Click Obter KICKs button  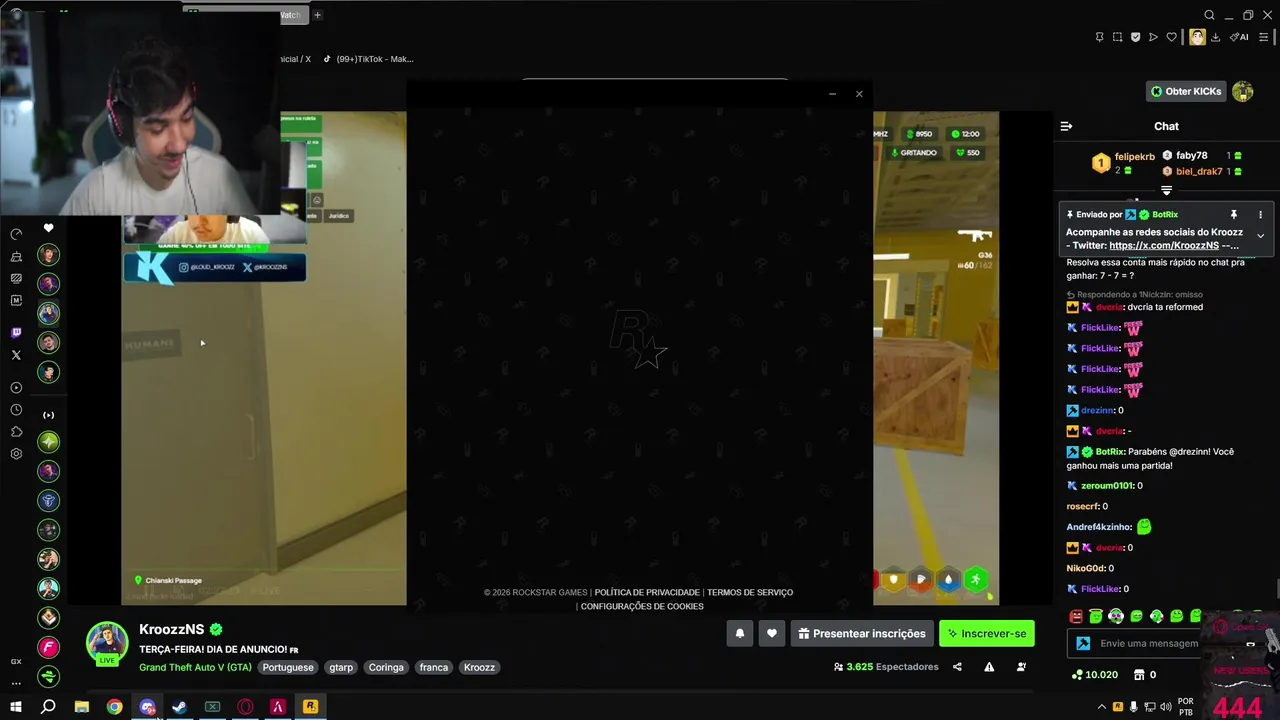pyautogui.click(x=1186, y=91)
